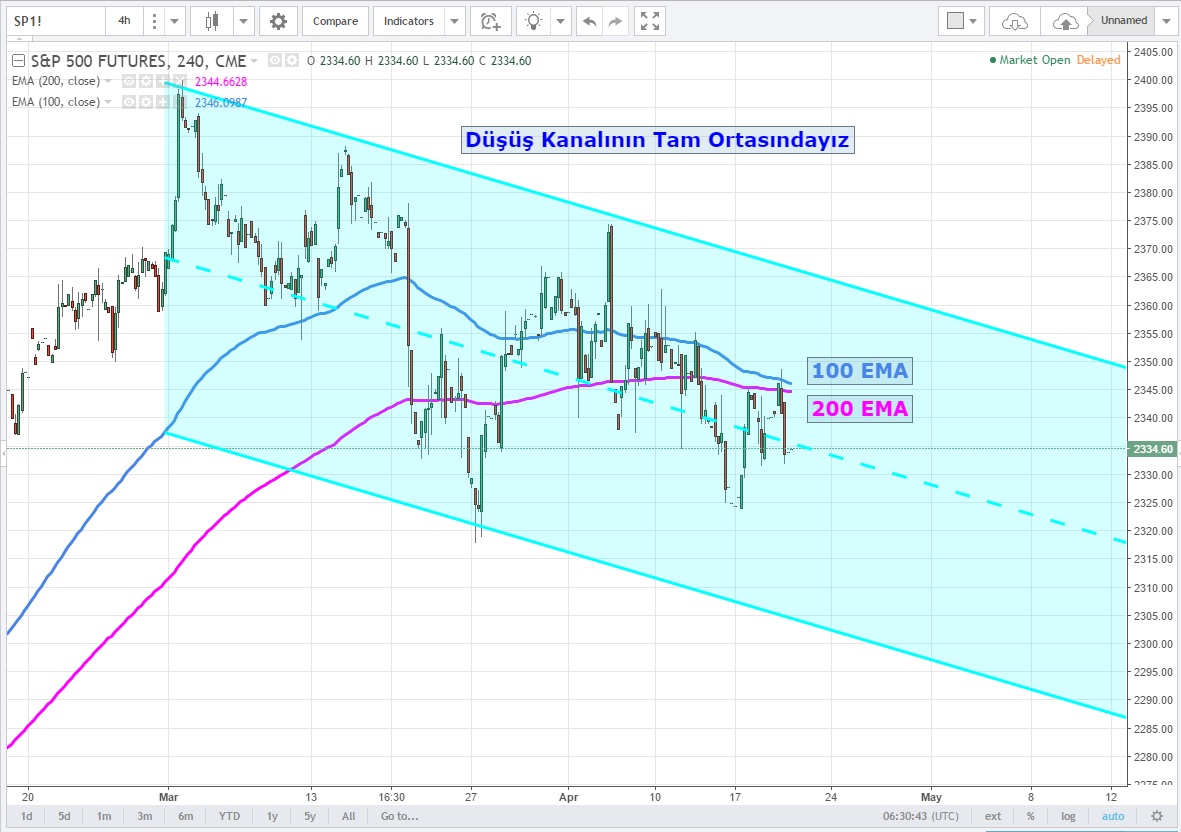Click the candlestick chart style icon

coord(211,21)
